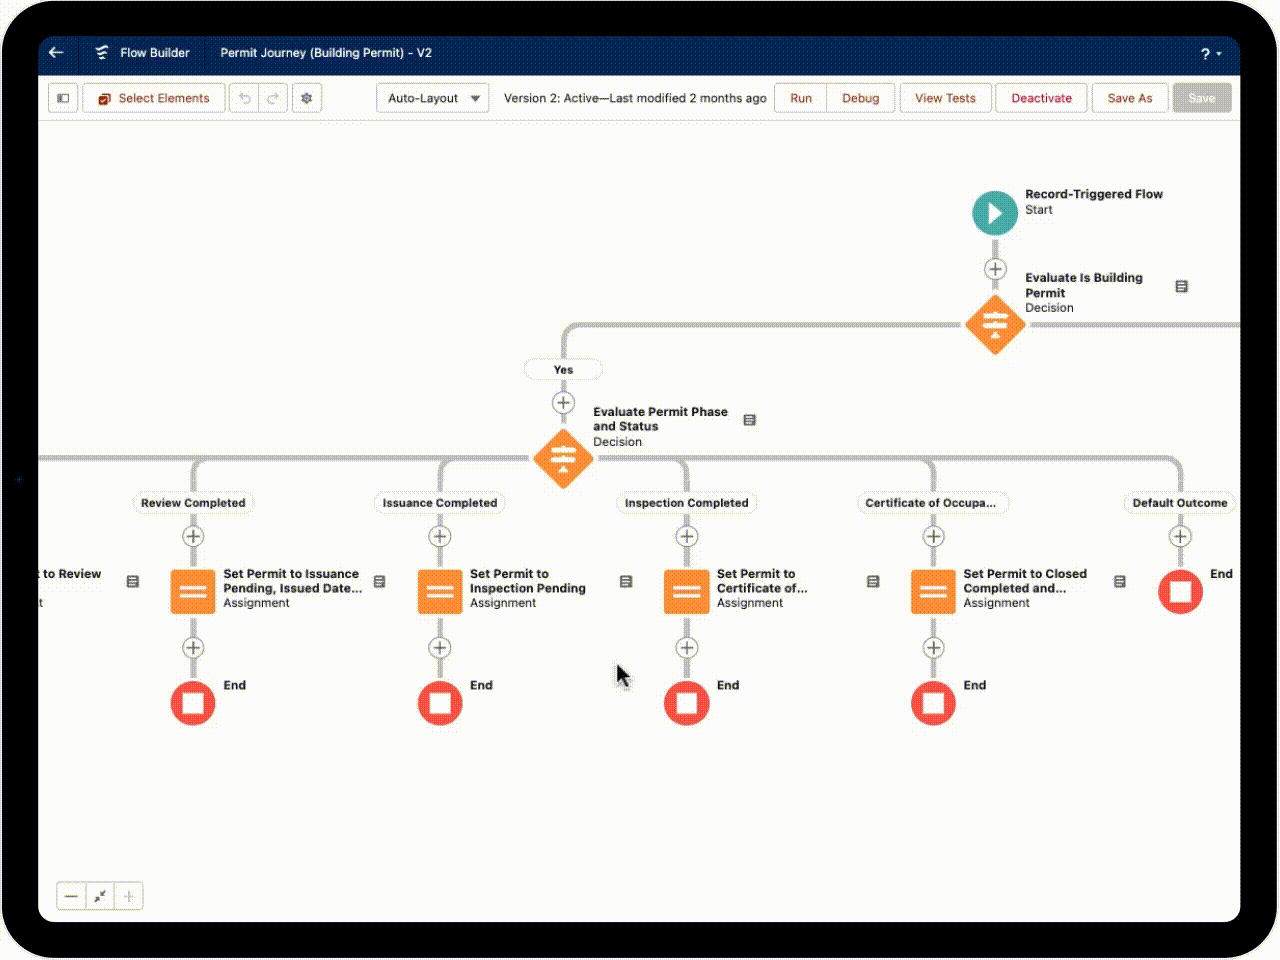The image size is (1280, 960).
Task: Click Select Elements button
Action: click(x=154, y=98)
